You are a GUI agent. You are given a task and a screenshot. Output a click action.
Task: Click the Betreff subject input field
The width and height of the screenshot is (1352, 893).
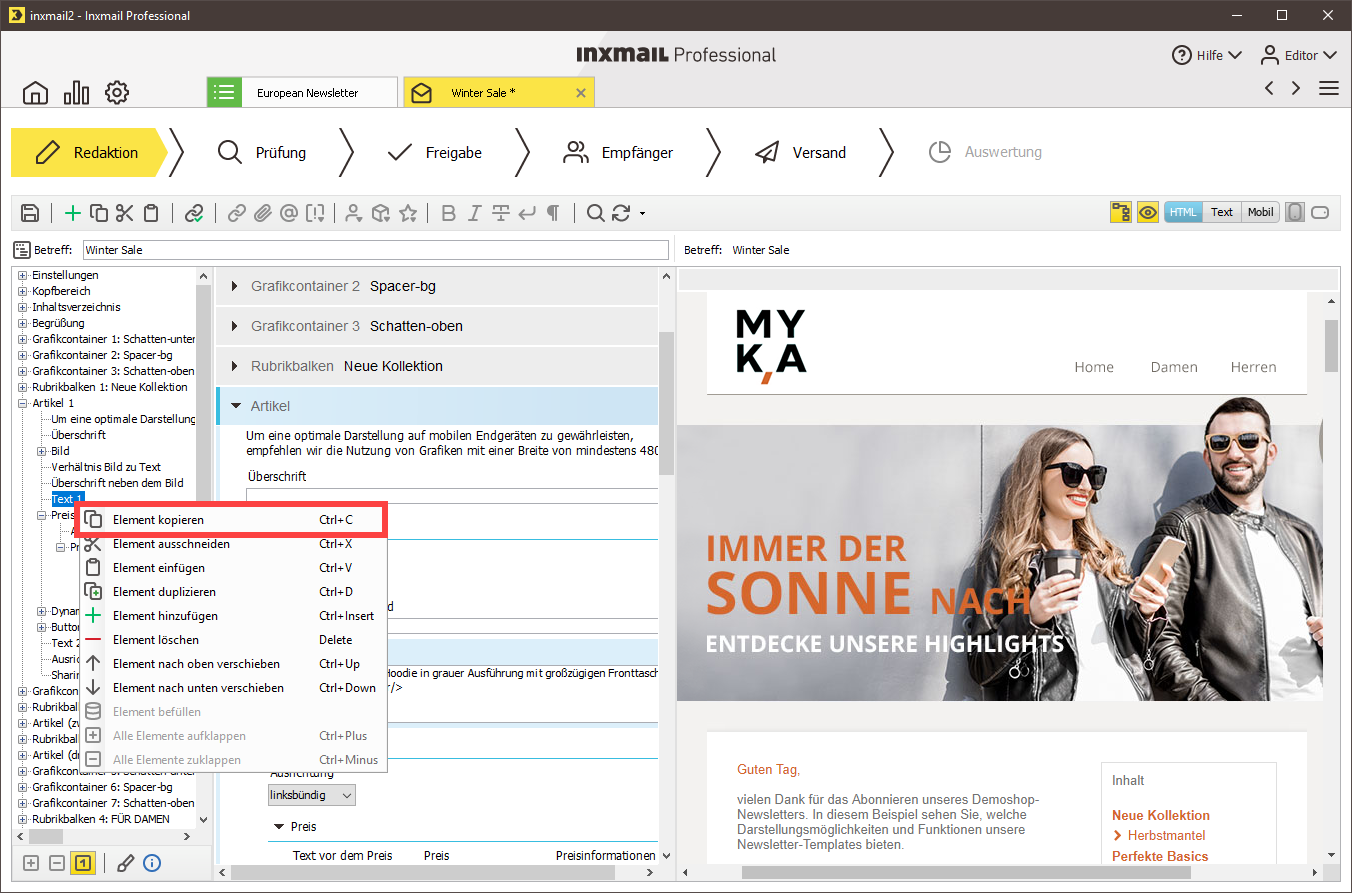tap(375, 250)
